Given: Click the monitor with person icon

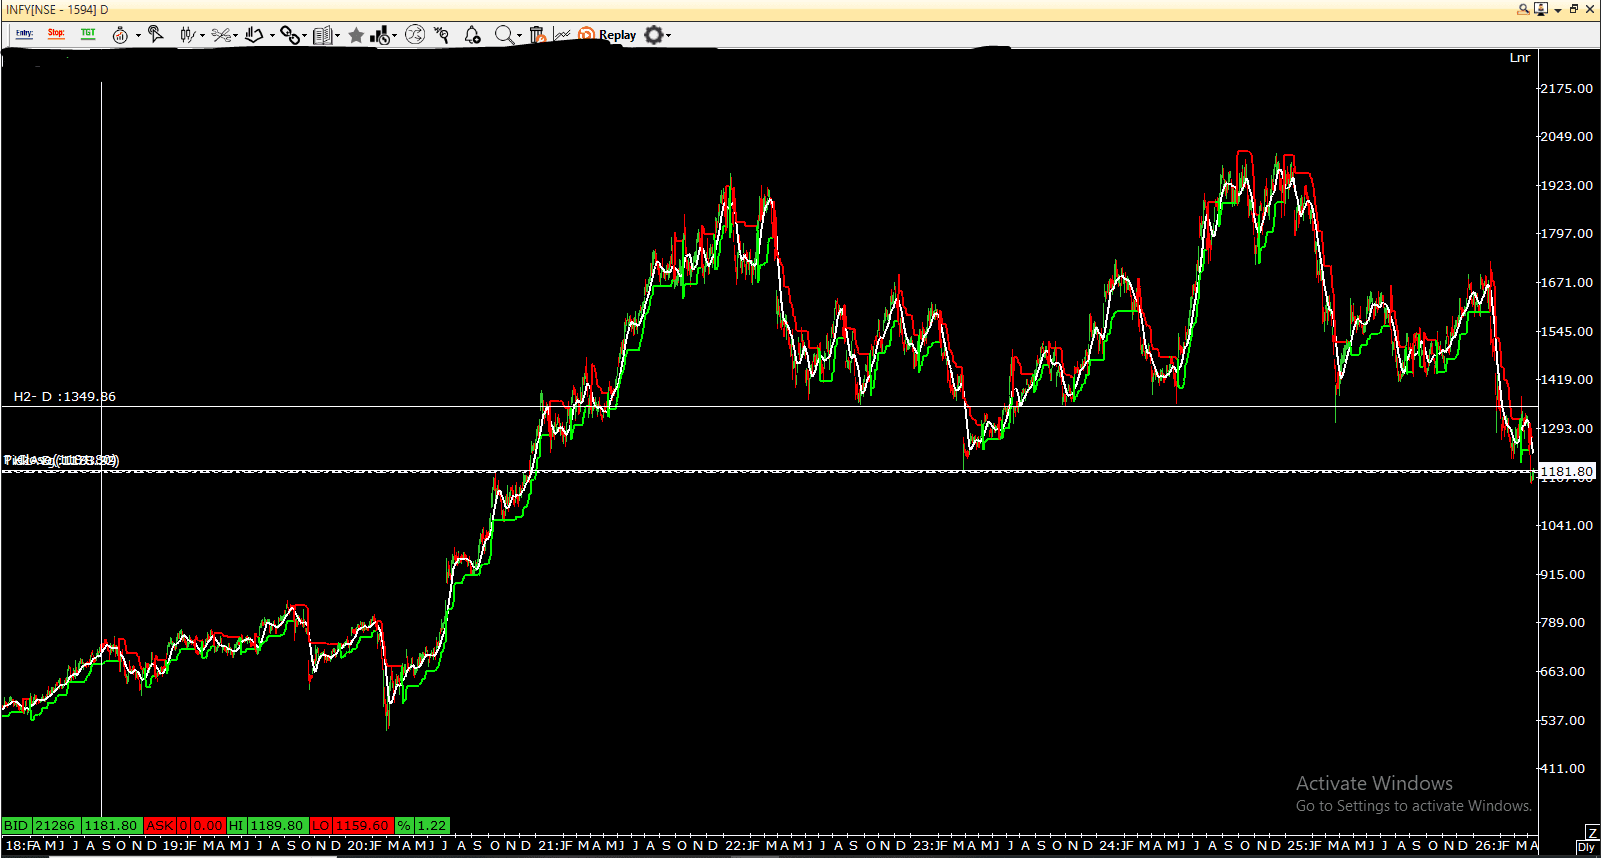Looking at the screenshot, I should pos(1541,9).
